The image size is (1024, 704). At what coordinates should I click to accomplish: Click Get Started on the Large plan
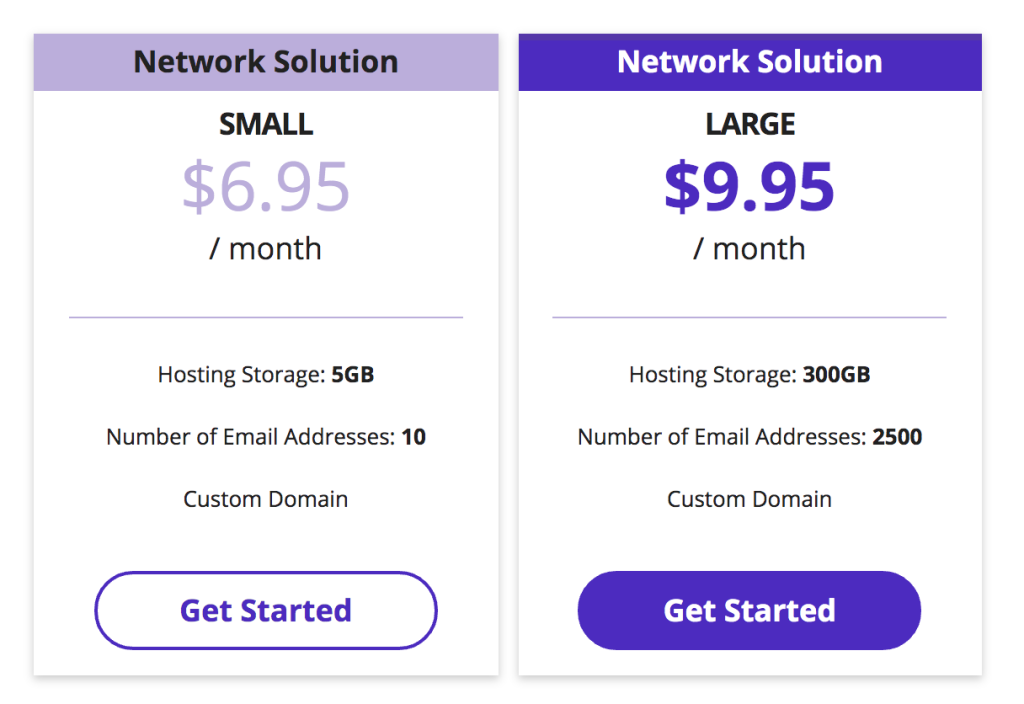(749, 610)
